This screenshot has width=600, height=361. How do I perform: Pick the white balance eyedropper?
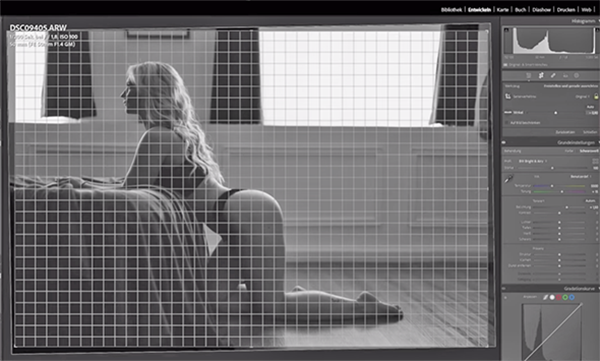[509, 179]
